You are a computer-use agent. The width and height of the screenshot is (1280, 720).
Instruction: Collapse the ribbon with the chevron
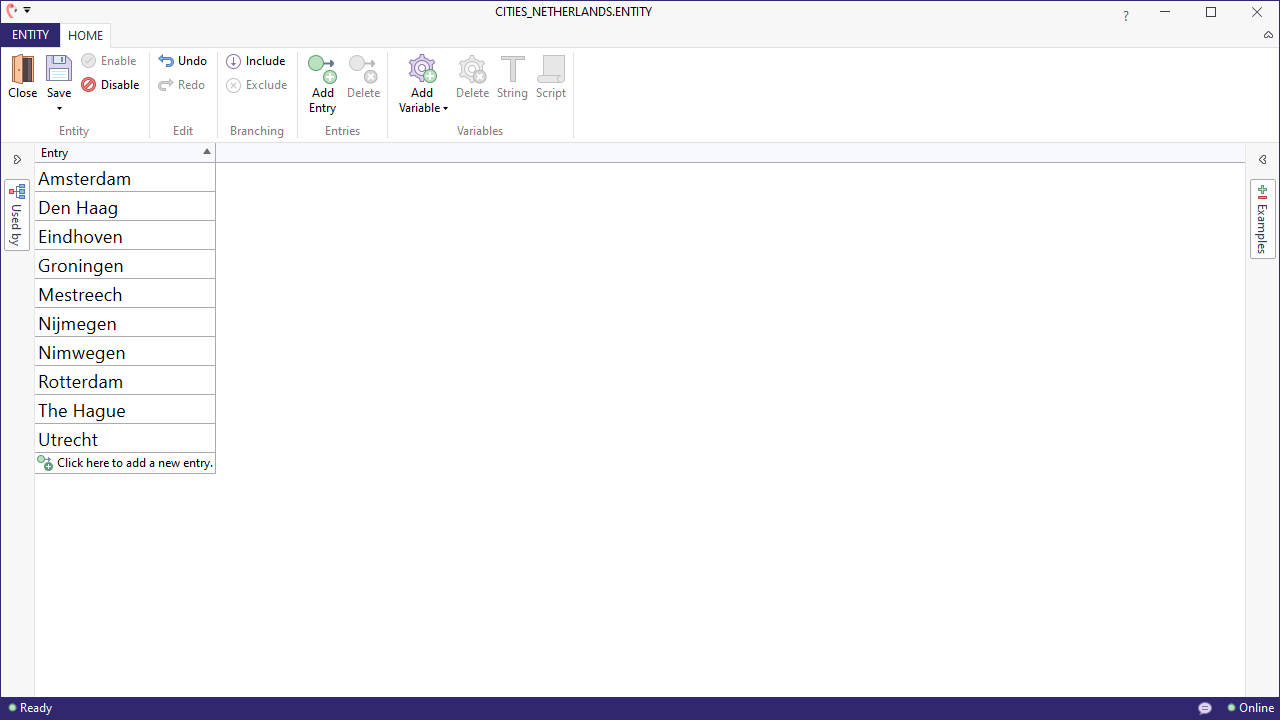1268,35
